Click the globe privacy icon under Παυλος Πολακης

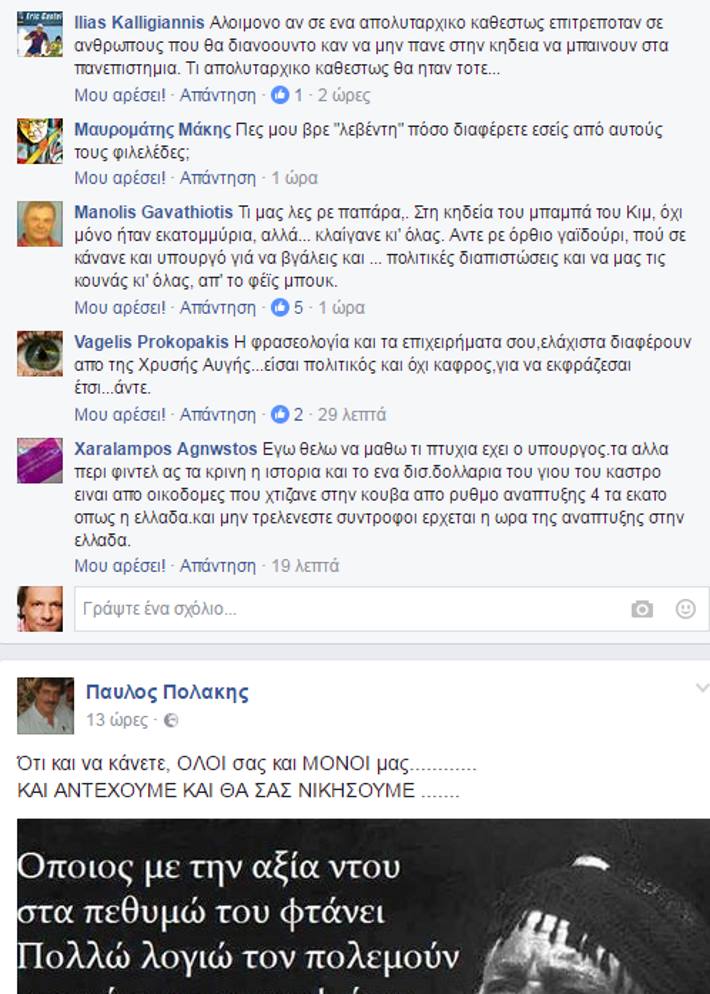pyautogui.click(x=171, y=720)
